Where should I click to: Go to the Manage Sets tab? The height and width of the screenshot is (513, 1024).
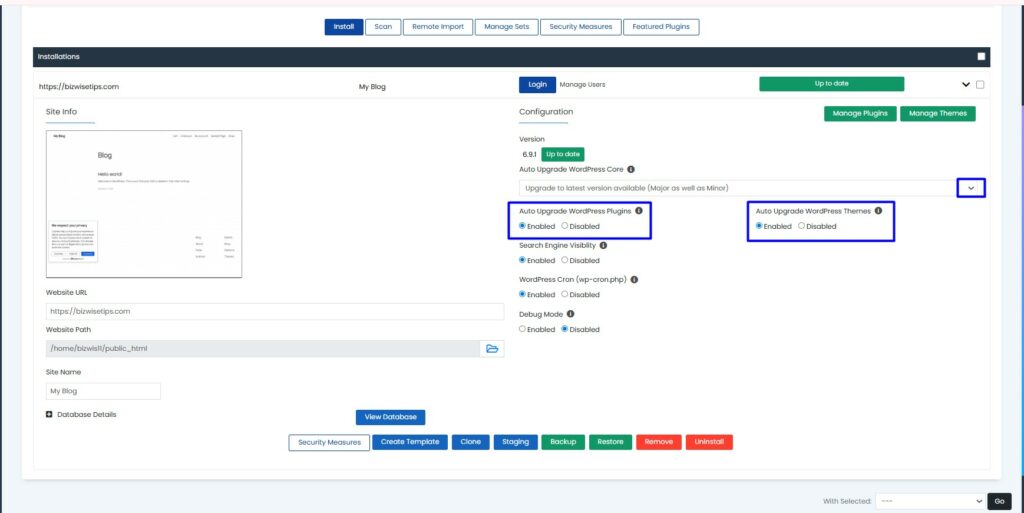[507, 27]
